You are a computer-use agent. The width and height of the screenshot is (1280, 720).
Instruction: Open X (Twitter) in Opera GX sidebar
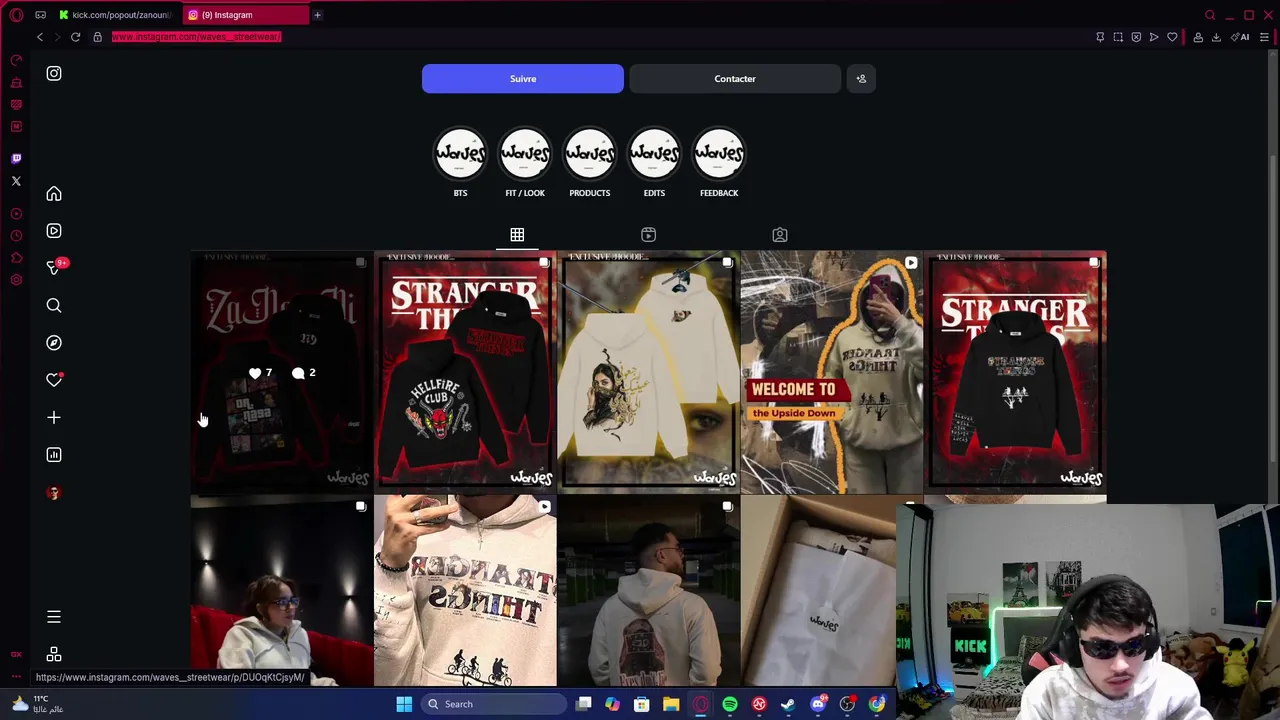pyautogui.click(x=16, y=181)
